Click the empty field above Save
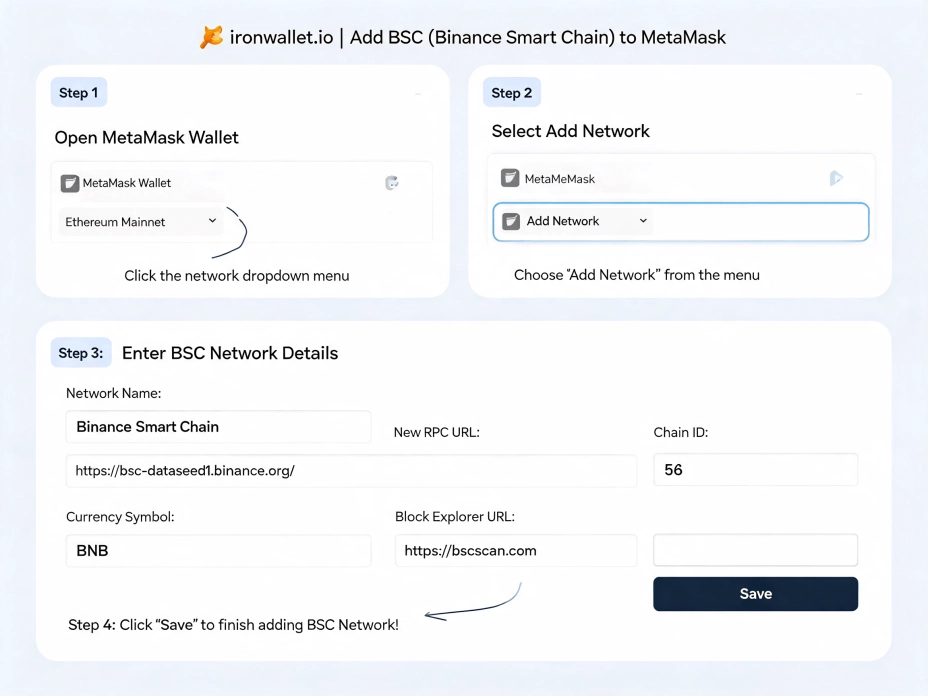This screenshot has width=928, height=696. [x=756, y=550]
